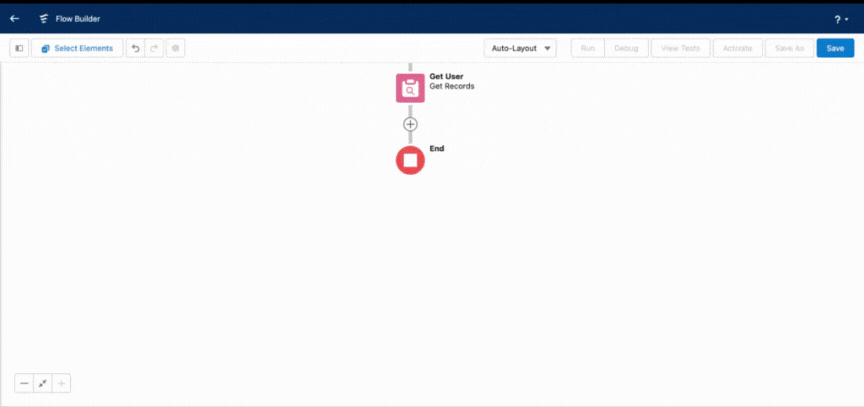Image resolution: width=864 pixels, height=407 pixels.
Task: Toggle the left toolbox panel
Action: pyautogui.click(x=18, y=48)
